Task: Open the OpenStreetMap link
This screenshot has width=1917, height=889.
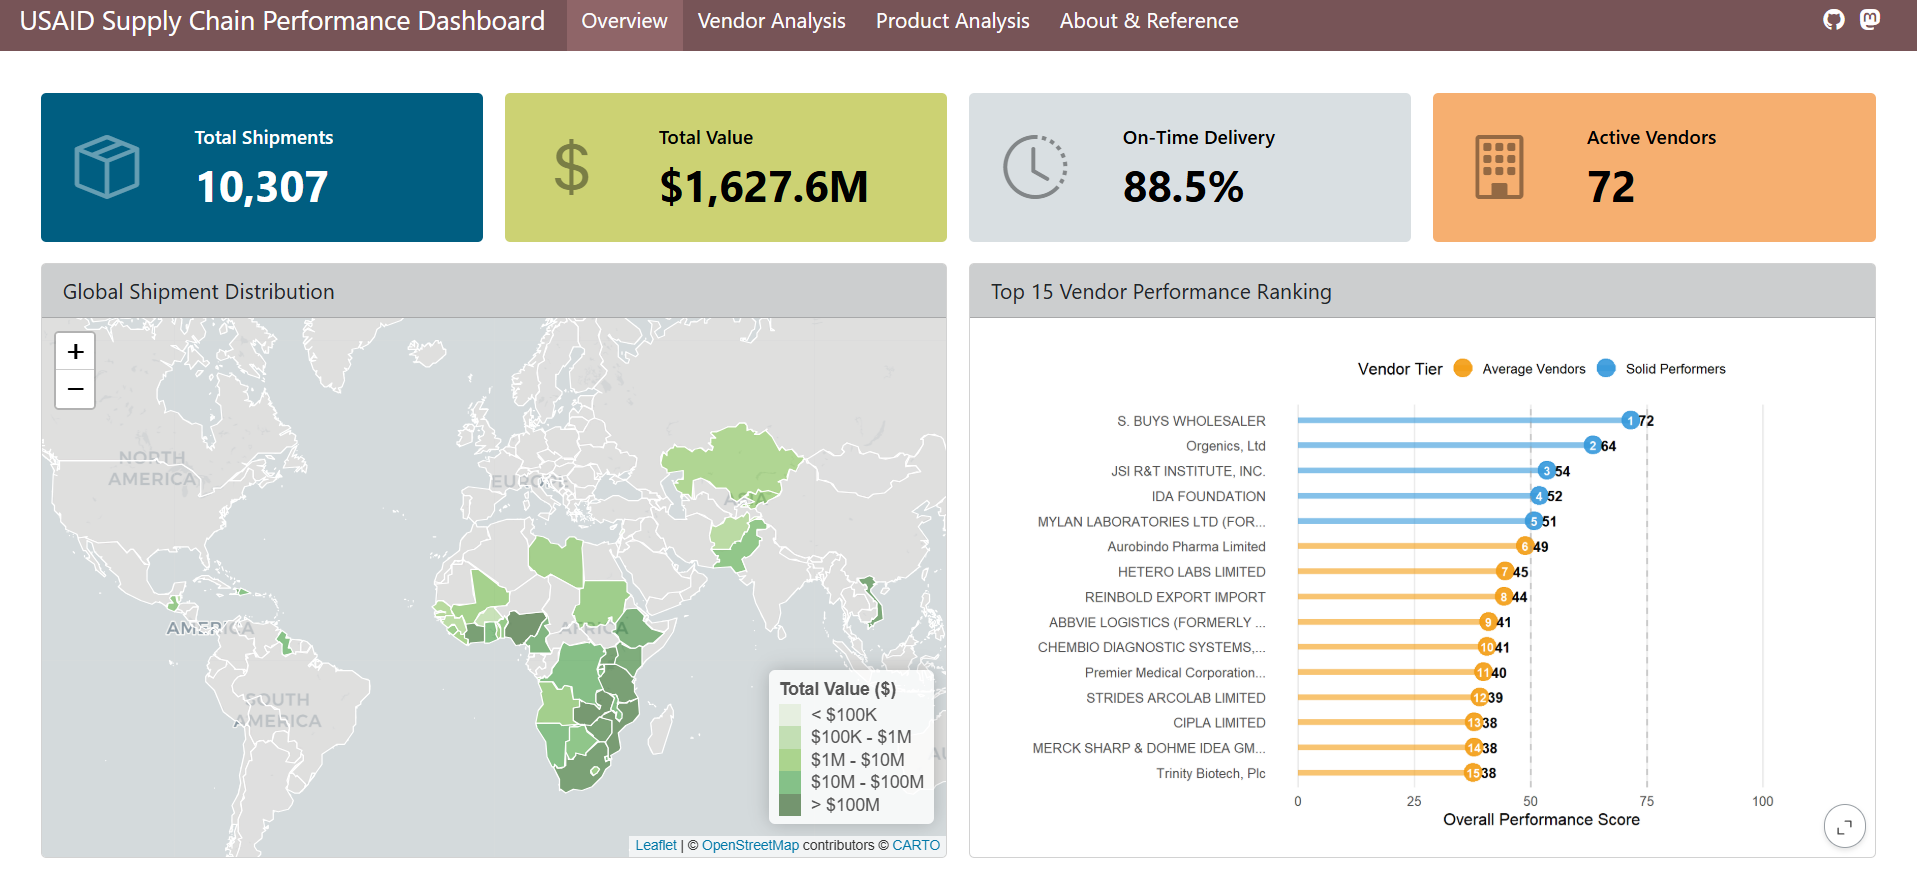Action: 750,845
